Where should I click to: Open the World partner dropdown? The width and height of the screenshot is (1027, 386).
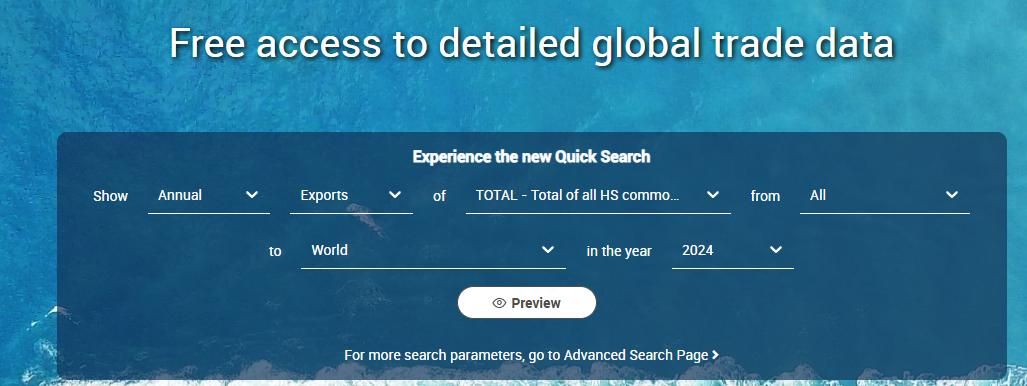coord(433,250)
